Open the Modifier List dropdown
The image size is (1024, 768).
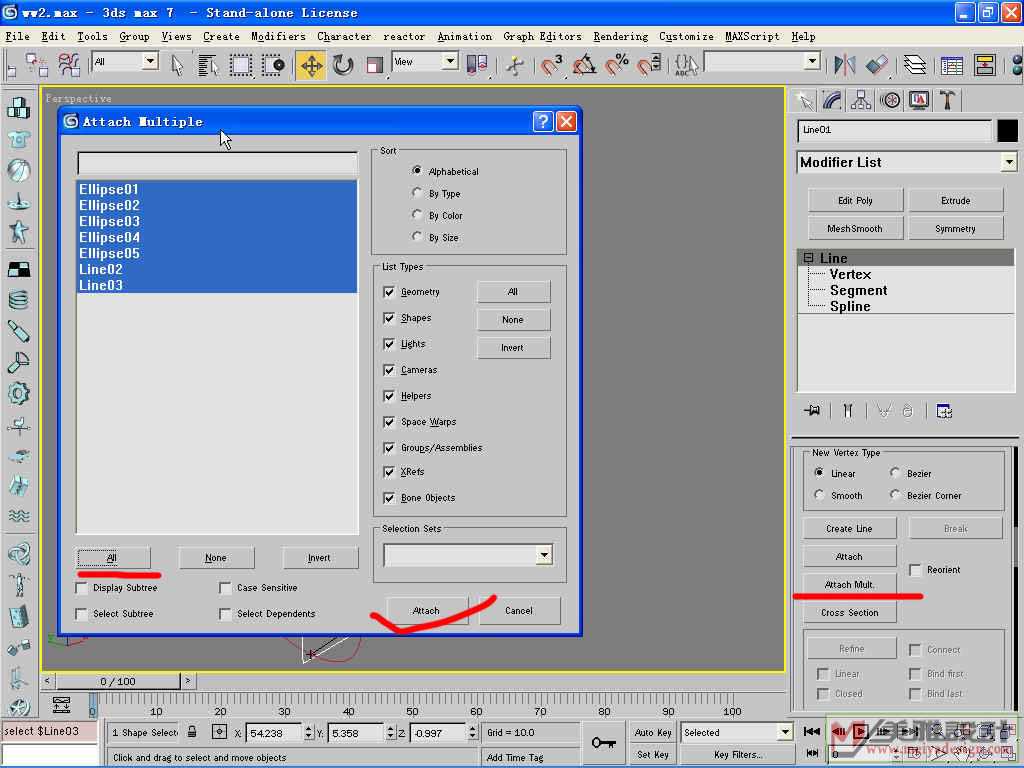(x=1009, y=162)
